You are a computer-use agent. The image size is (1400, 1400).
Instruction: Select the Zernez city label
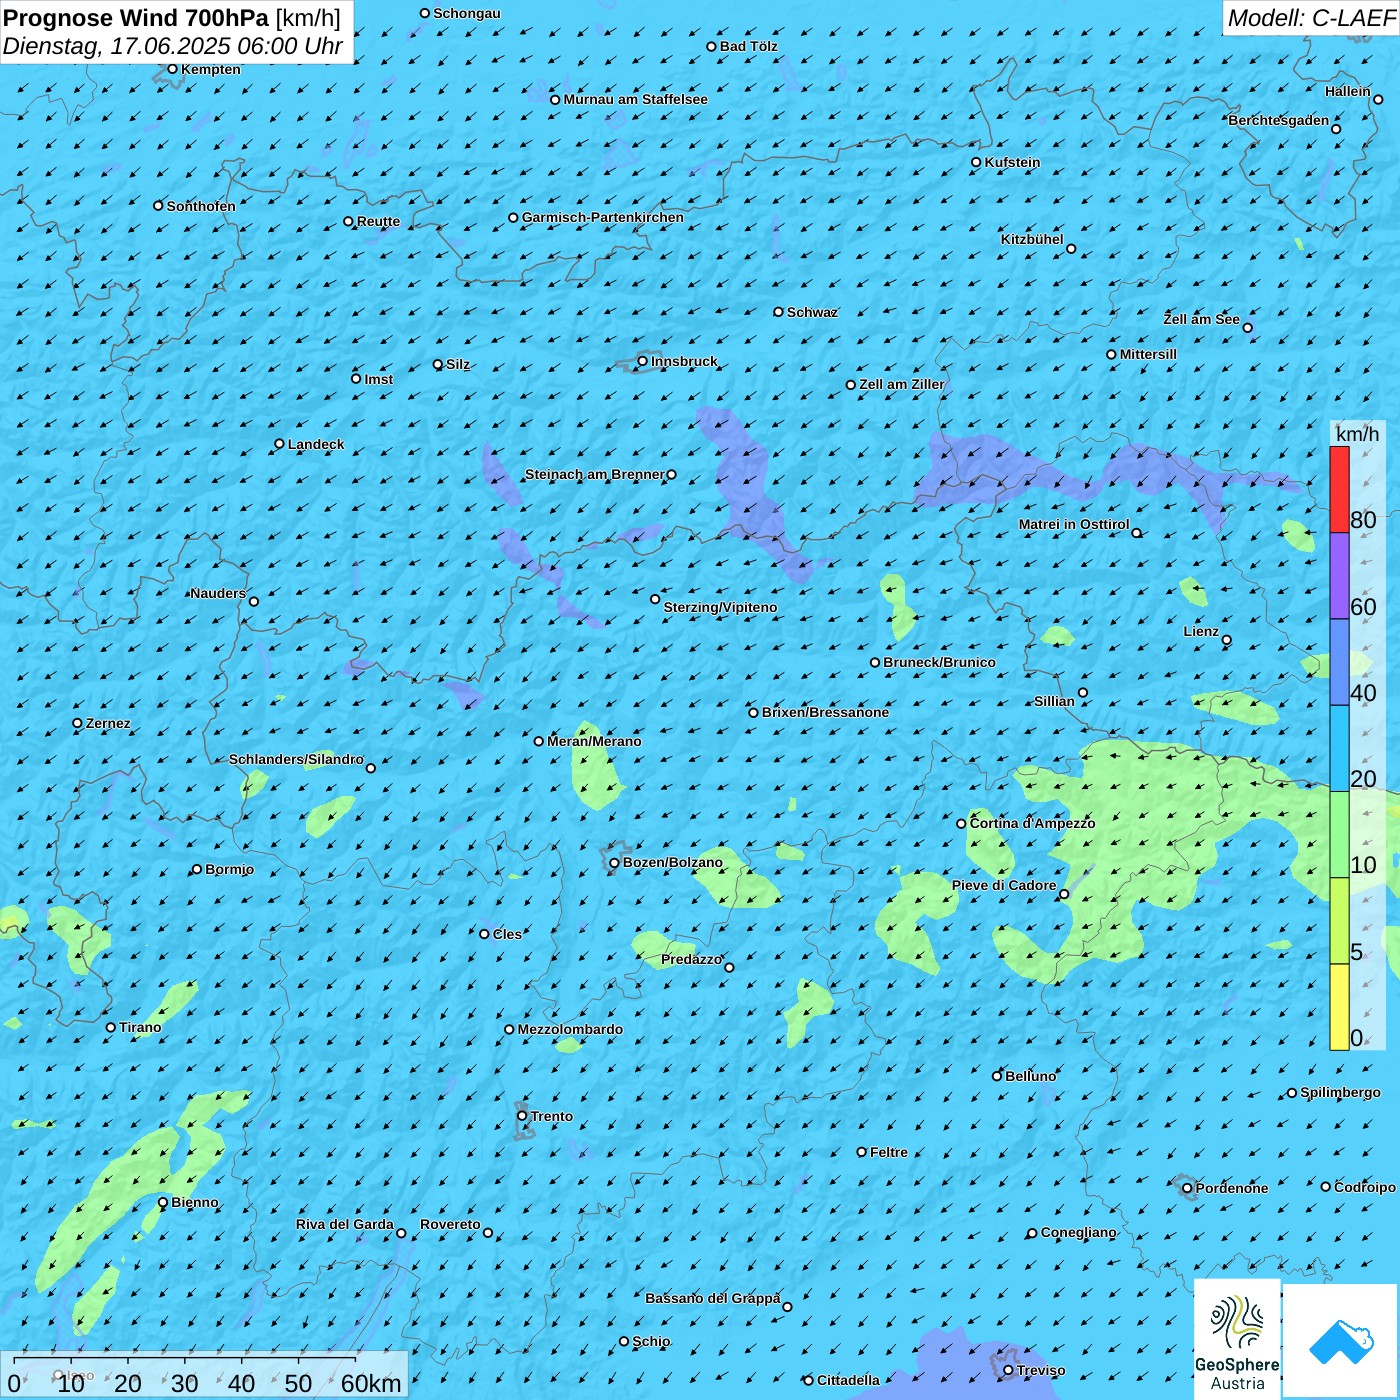(108, 723)
